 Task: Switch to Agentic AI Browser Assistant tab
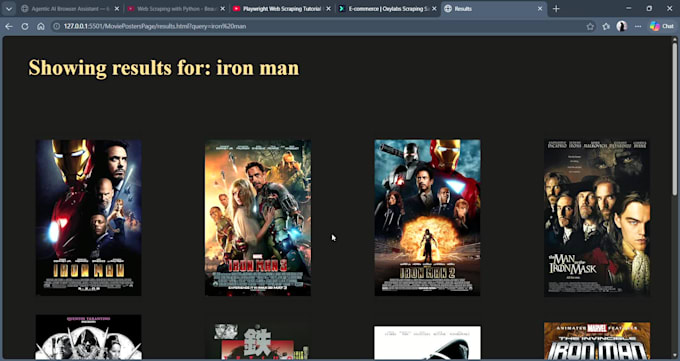(69, 9)
